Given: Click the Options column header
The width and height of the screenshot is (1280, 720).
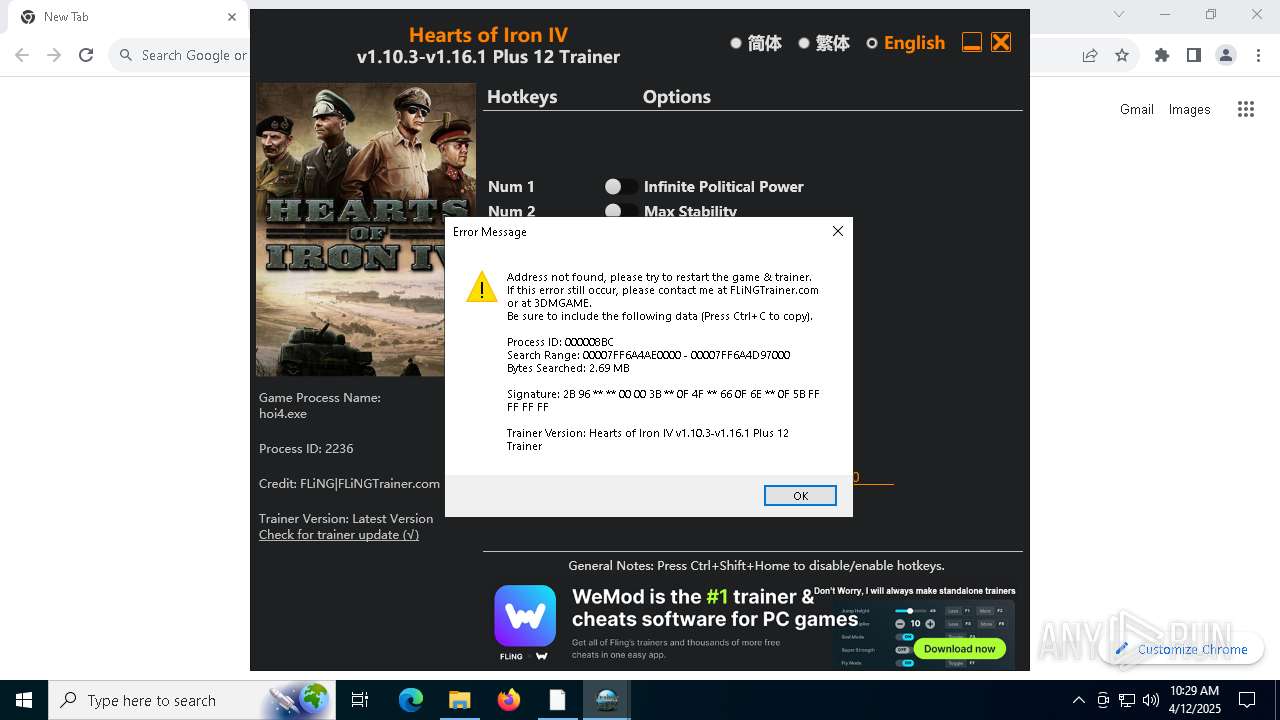Looking at the screenshot, I should pos(677,97).
